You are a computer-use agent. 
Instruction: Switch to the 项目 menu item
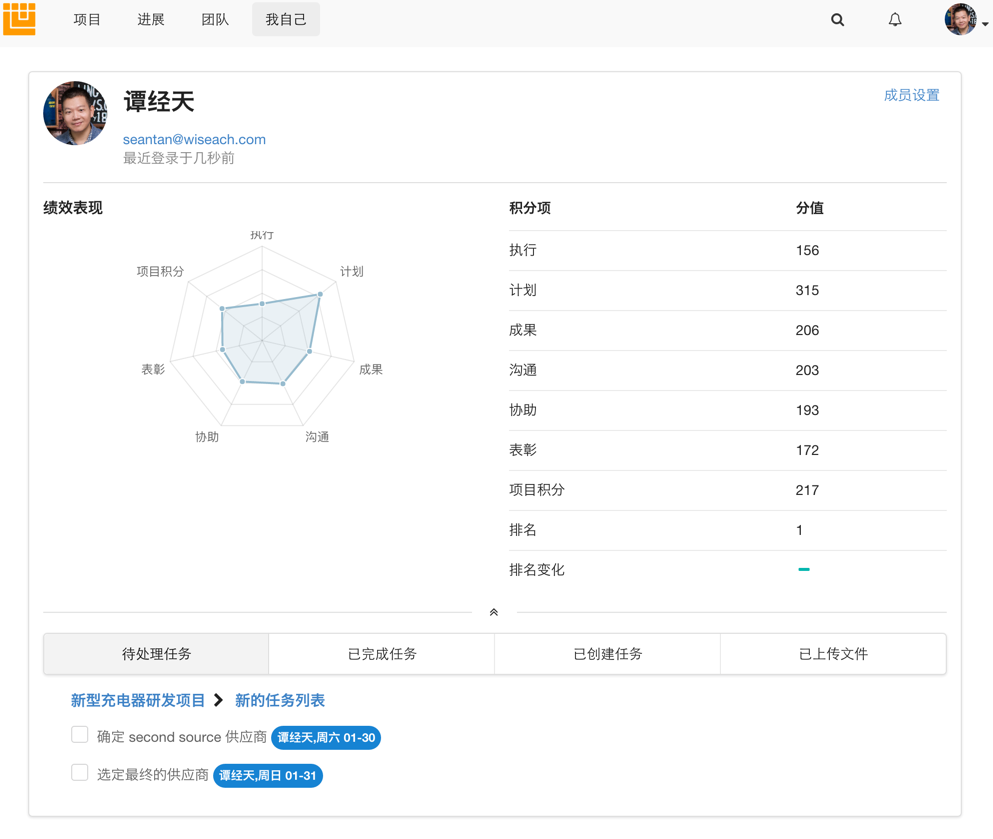87,19
